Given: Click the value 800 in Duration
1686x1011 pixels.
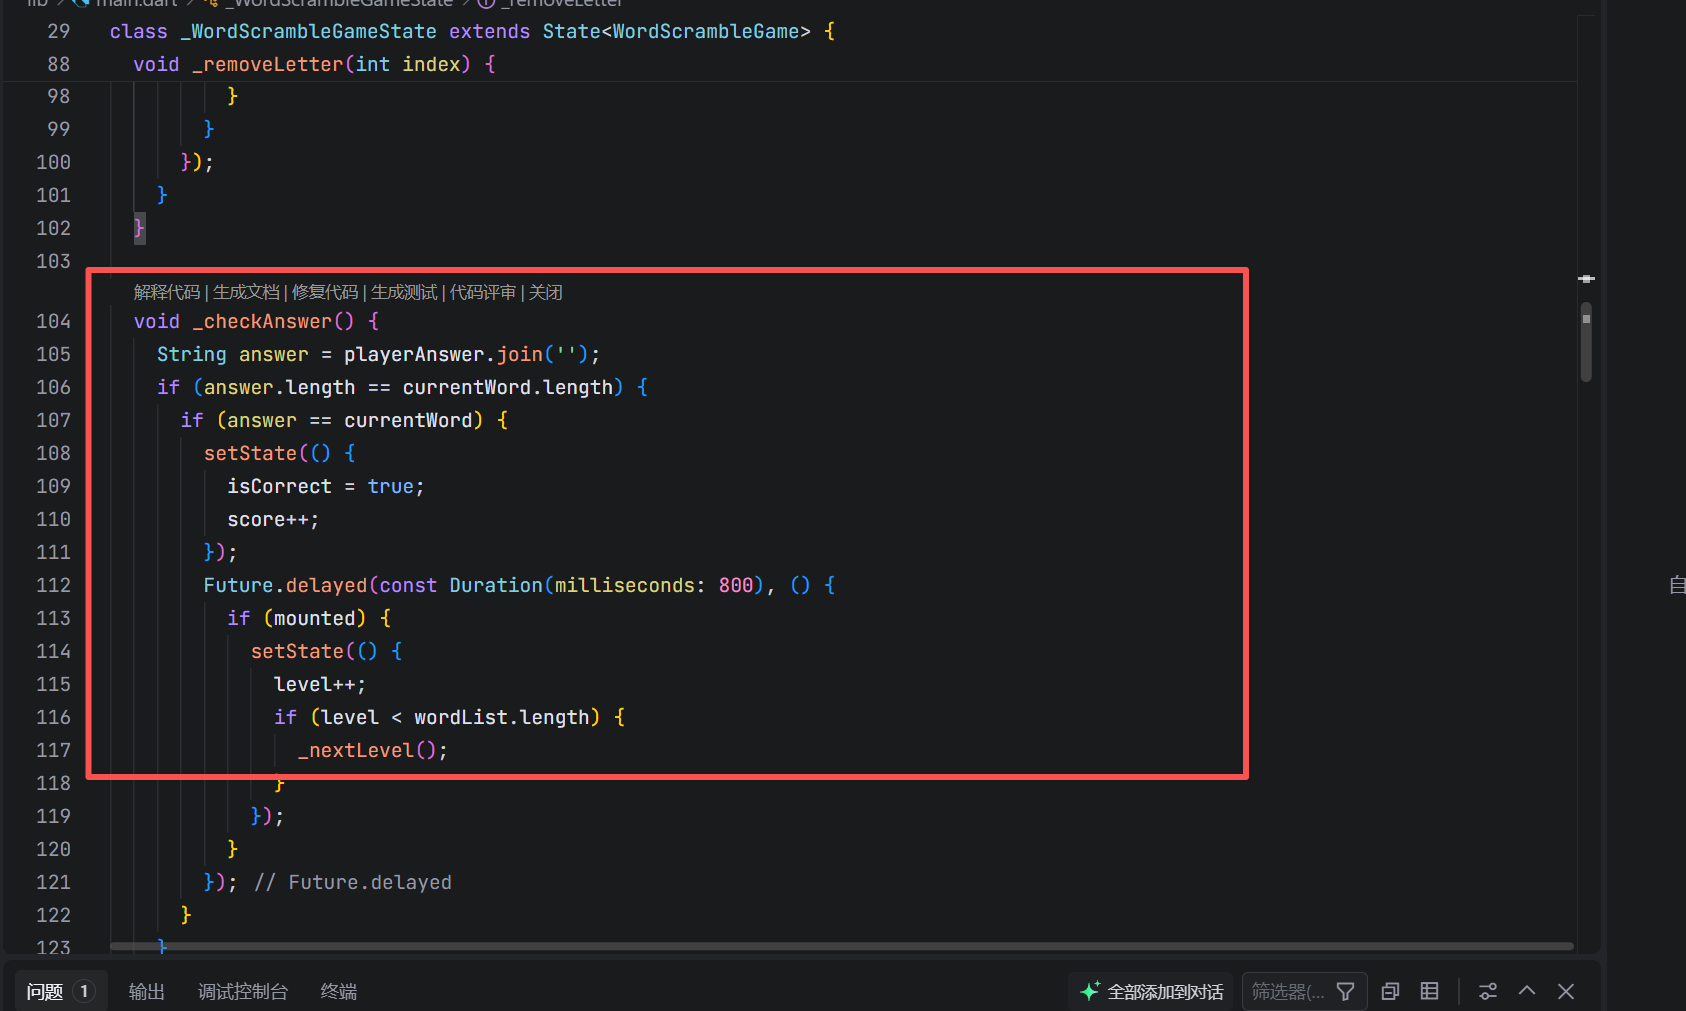Looking at the screenshot, I should 736,585.
